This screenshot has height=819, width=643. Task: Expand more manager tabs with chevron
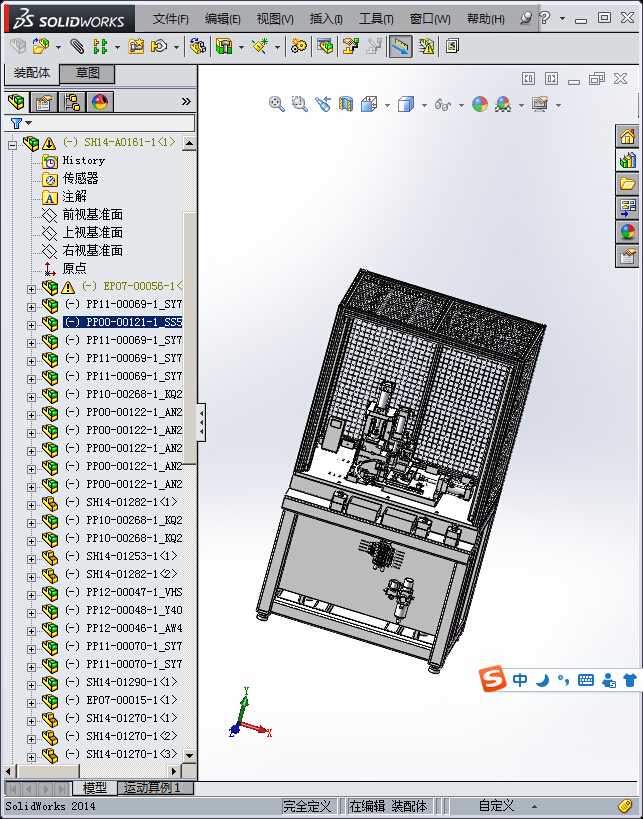click(x=186, y=101)
